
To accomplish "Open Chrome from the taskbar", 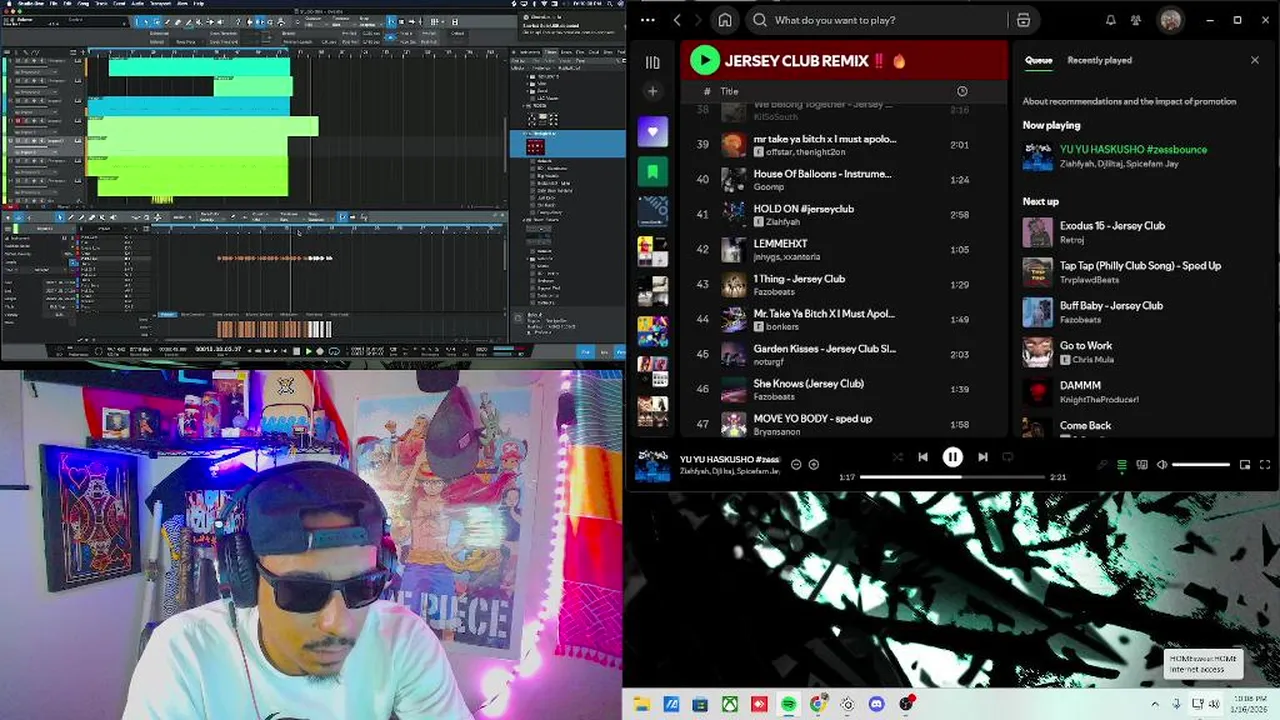I will tap(818, 704).
